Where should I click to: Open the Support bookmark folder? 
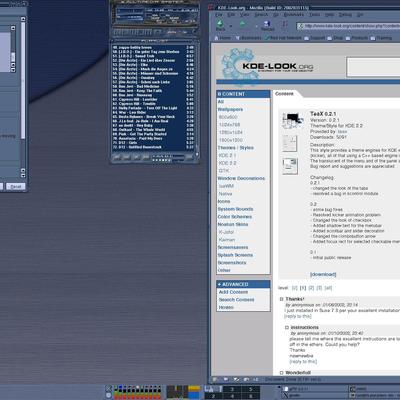pos(314,38)
